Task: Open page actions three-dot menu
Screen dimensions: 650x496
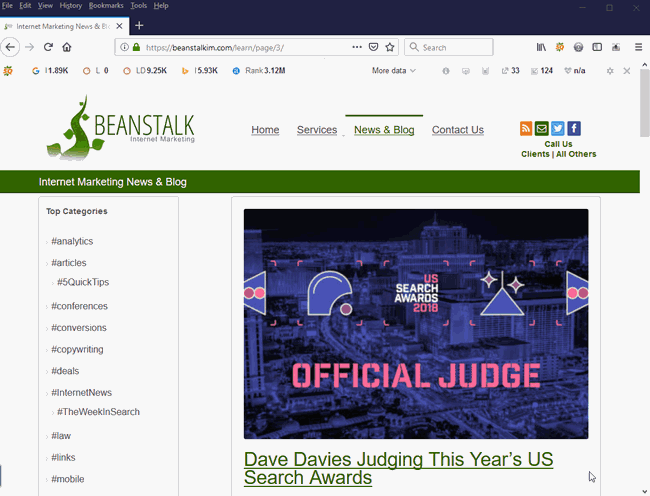Action: click(357, 47)
